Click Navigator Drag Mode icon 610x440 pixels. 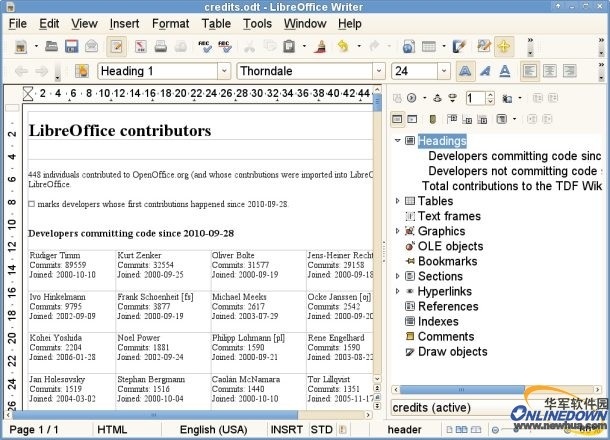507,98
